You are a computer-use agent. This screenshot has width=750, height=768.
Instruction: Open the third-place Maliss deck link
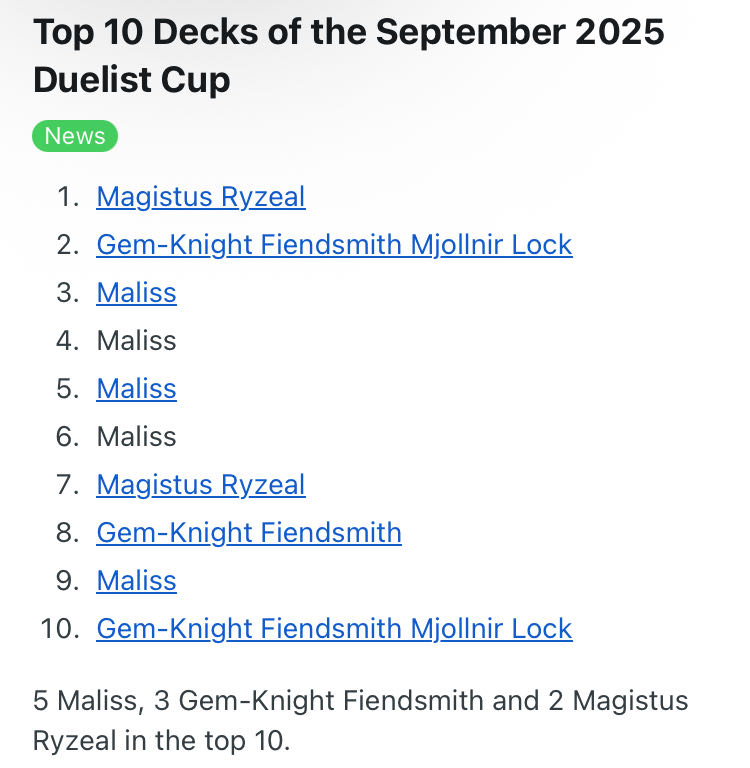pos(136,293)
